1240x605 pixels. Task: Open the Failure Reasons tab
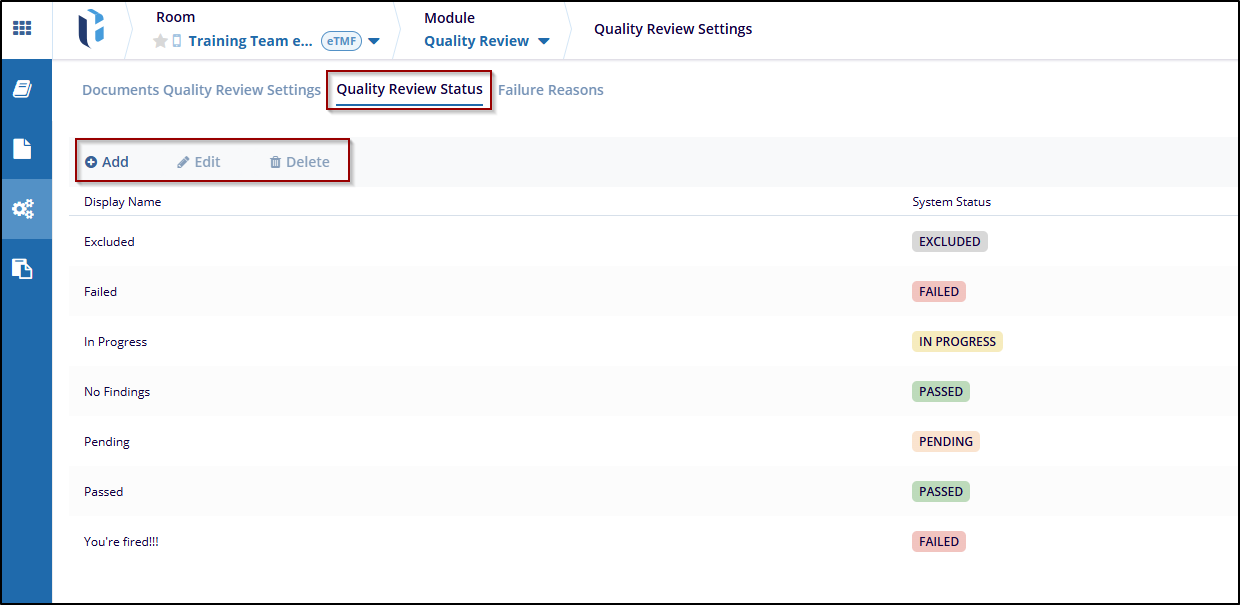pos(550,90)
